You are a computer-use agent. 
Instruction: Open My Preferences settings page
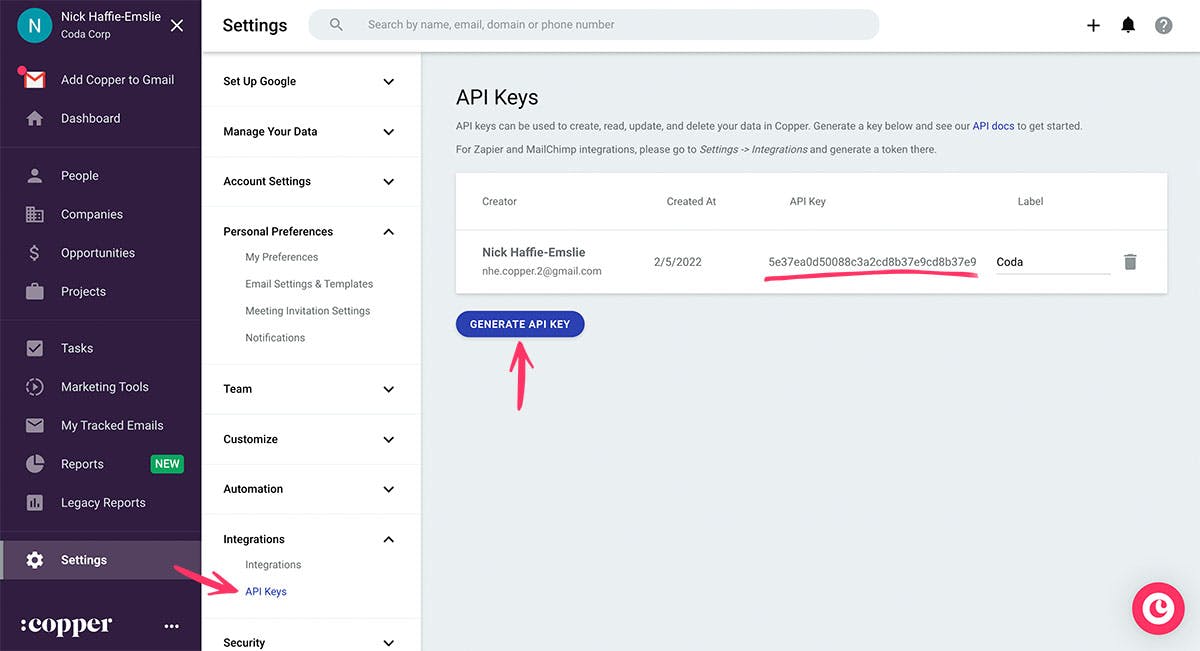pyautogui.click(x=282, y=257)
